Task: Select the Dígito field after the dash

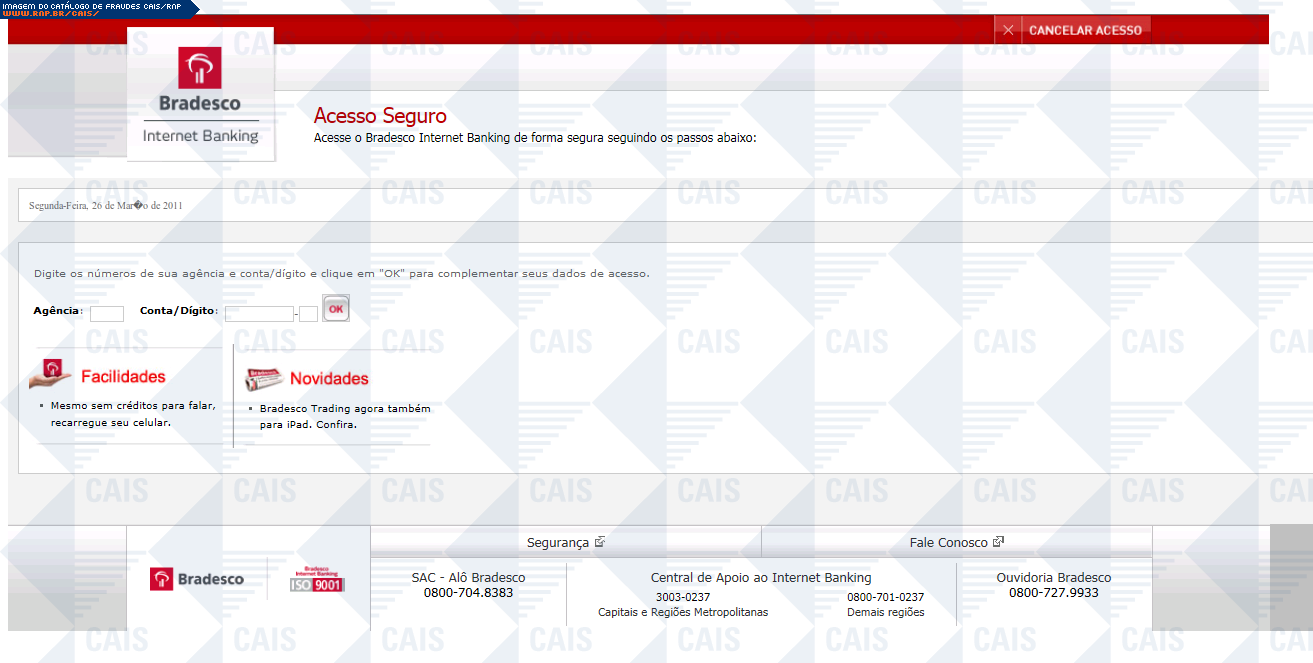Action: [x=309, y=313]
